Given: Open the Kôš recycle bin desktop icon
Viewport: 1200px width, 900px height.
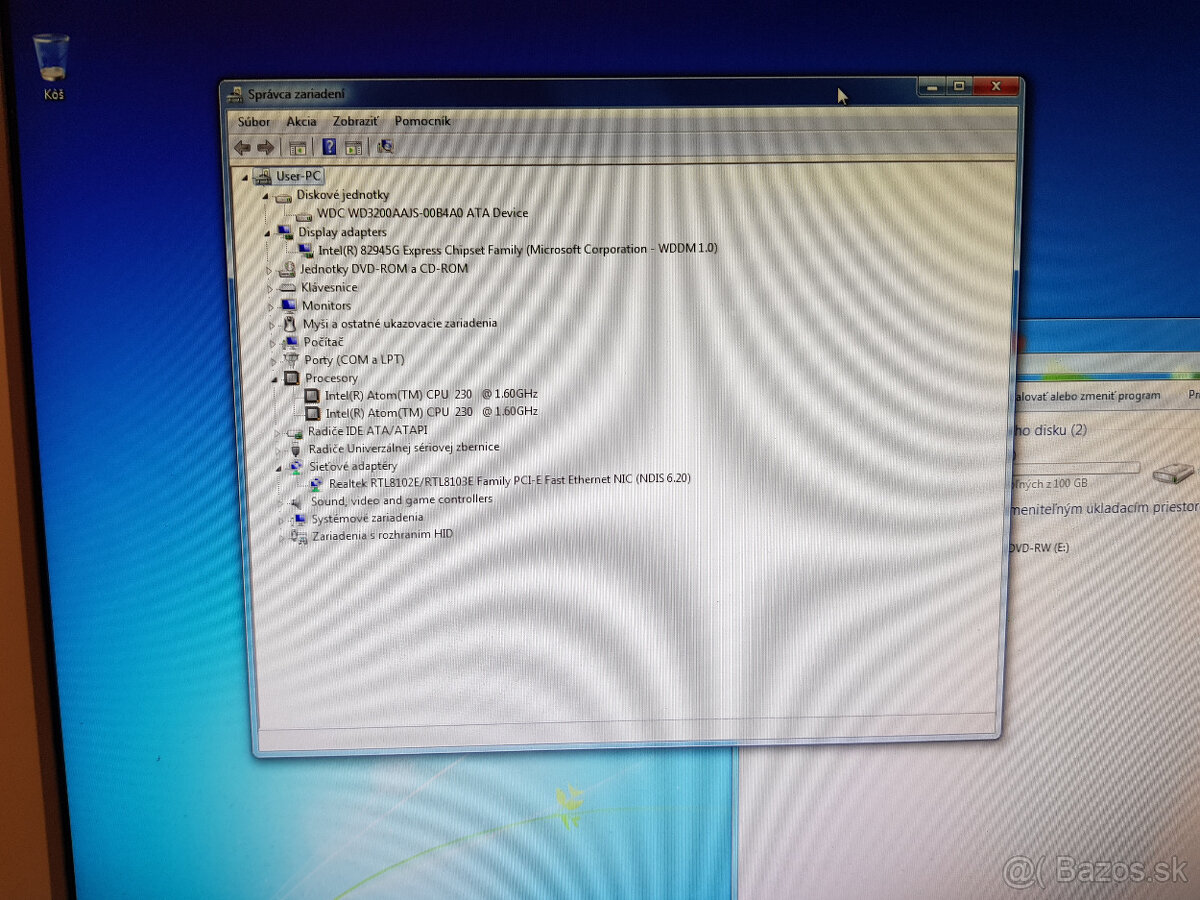Looking at the screenshot, I should coord(51,62).
